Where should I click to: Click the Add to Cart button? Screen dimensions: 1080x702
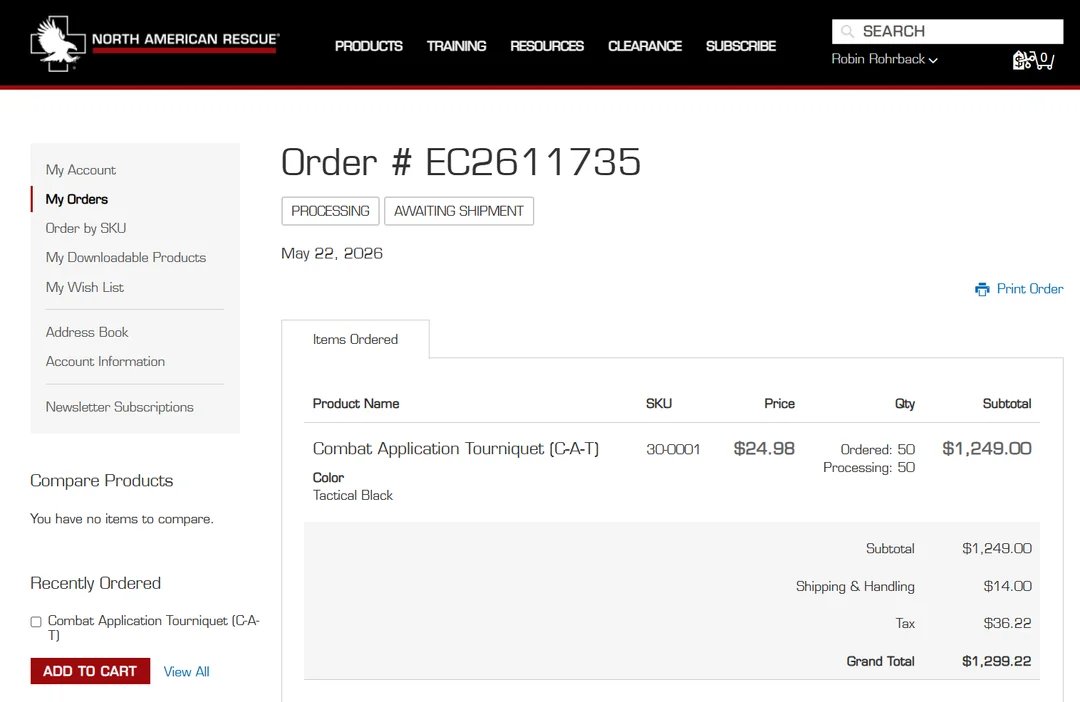click(90, 671)
